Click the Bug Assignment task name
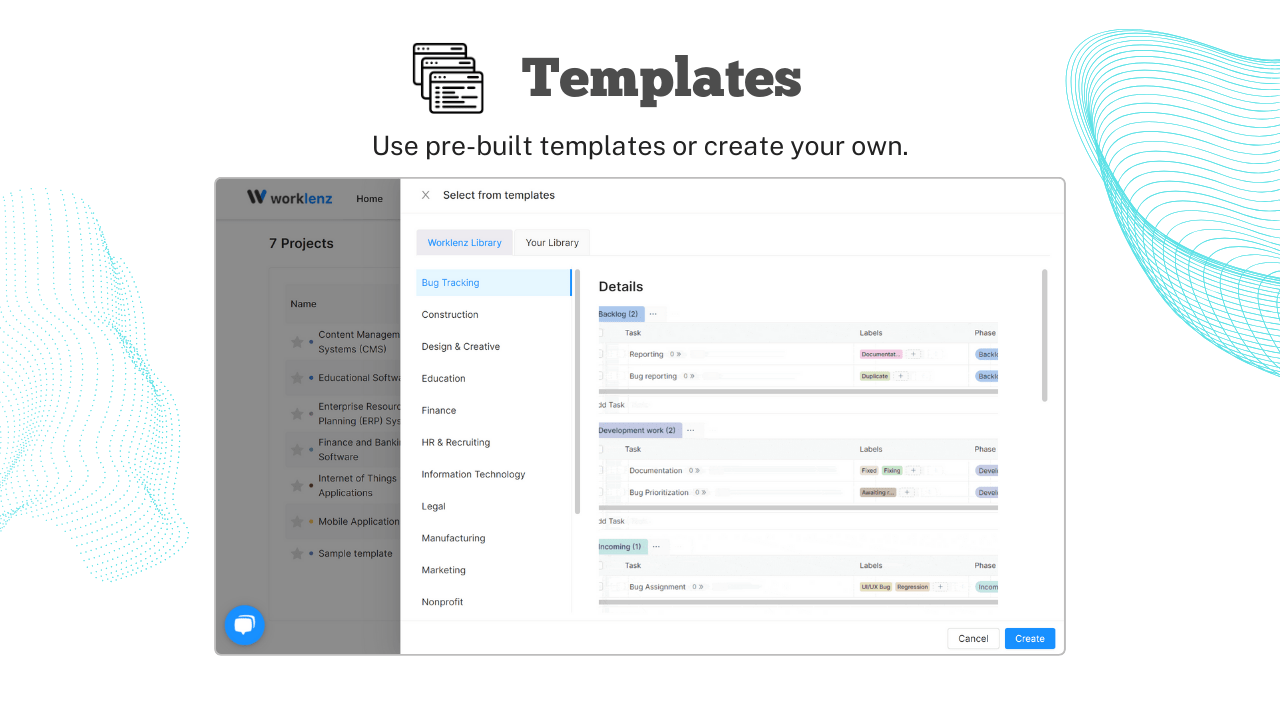This screenshot has width=1280, height=720. pyautogui.click(x=657, y=587)
